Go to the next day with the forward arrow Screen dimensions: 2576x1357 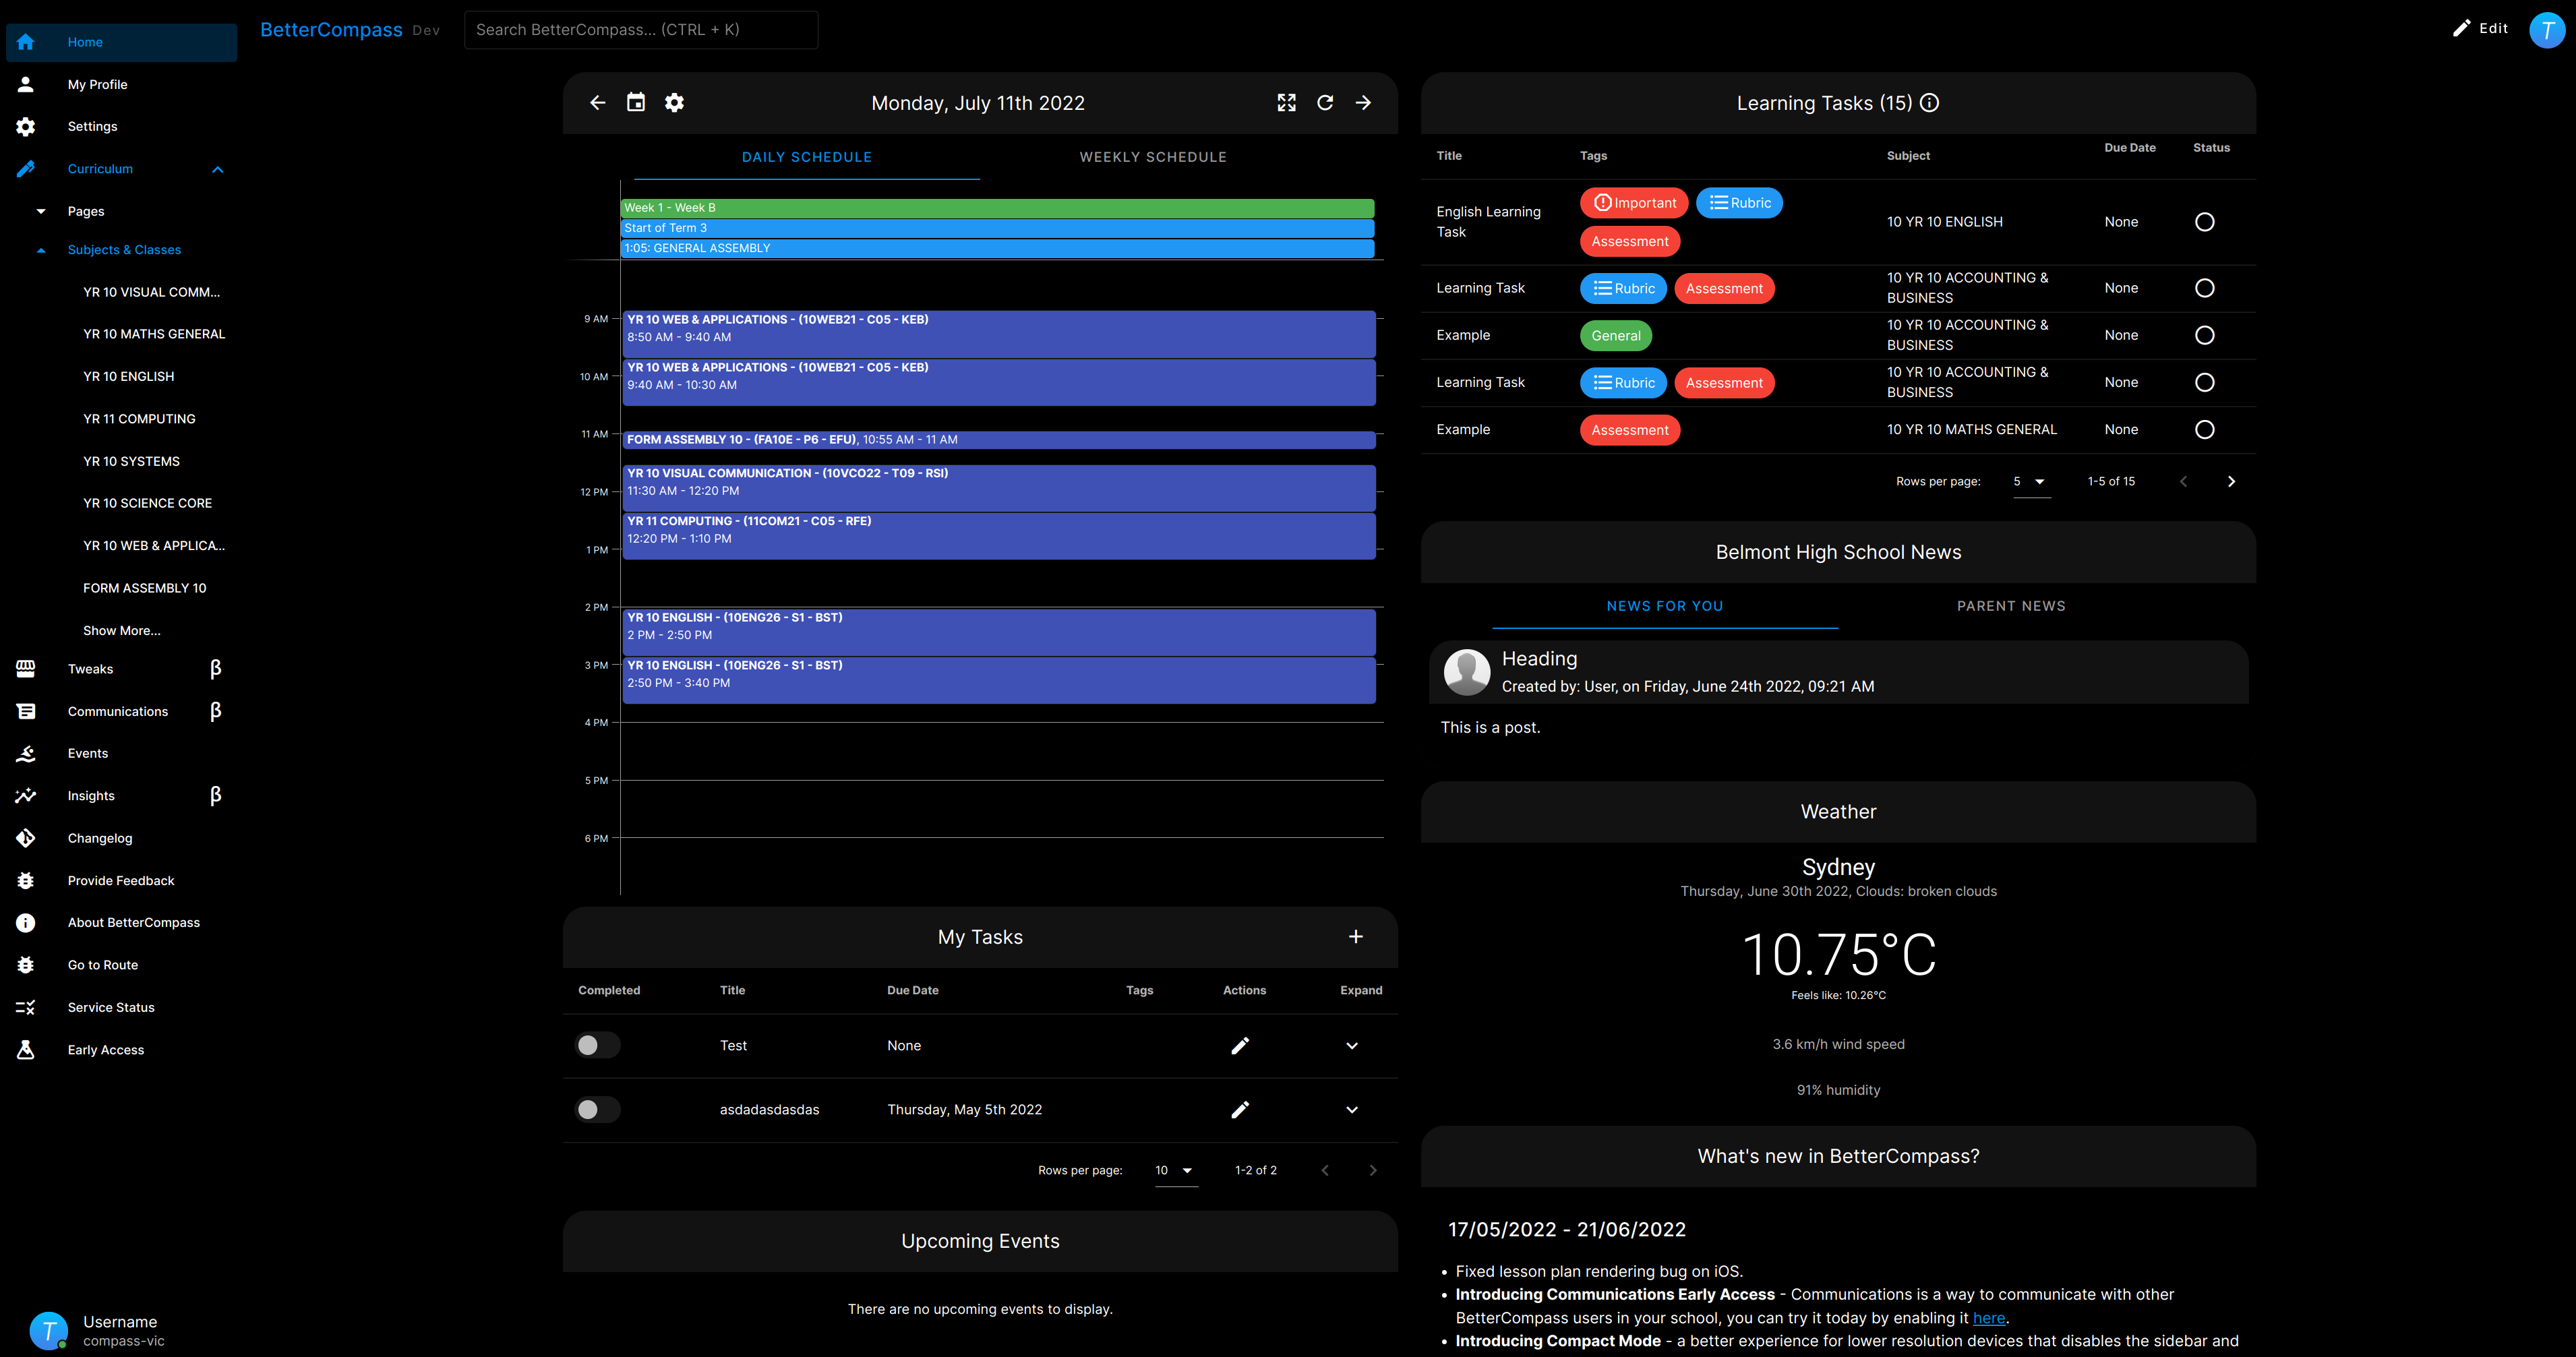click(1363, 102)
